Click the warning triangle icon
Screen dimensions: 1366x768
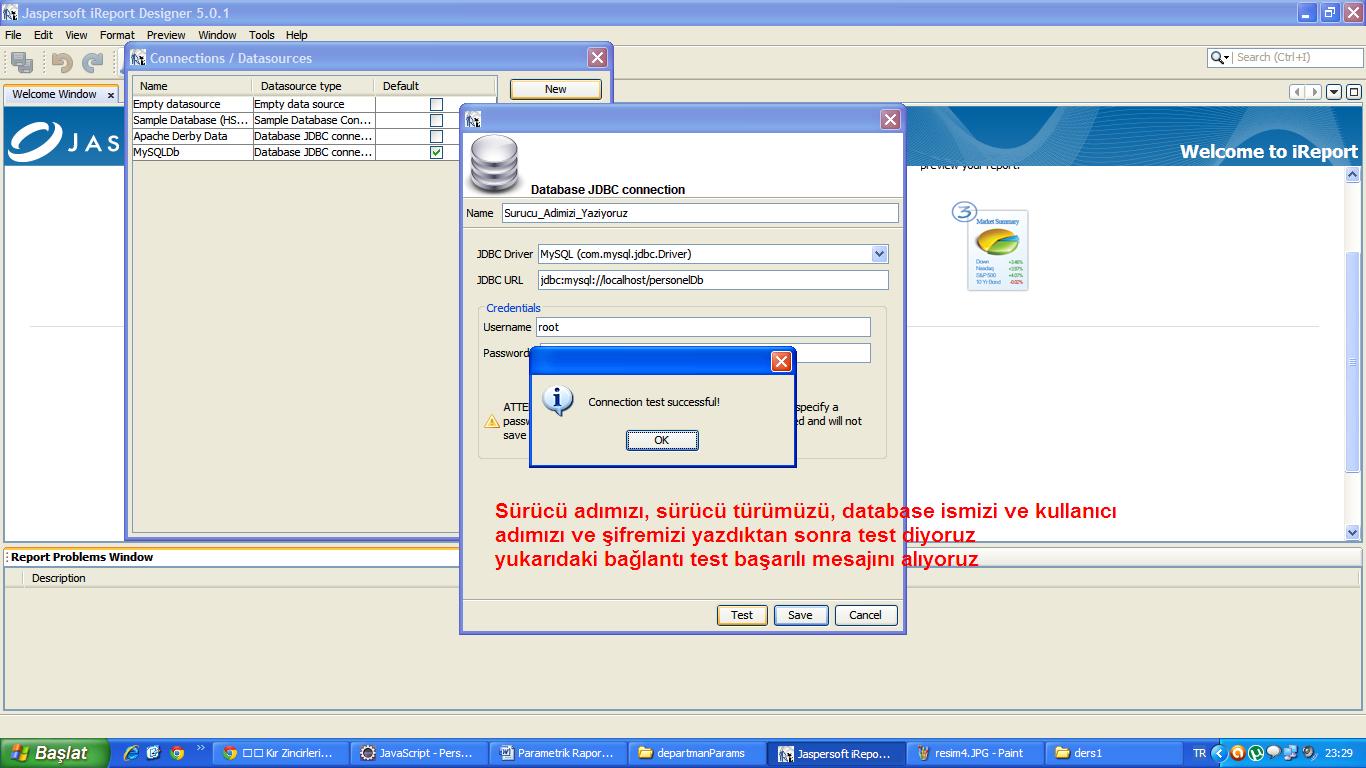[491, 422]
